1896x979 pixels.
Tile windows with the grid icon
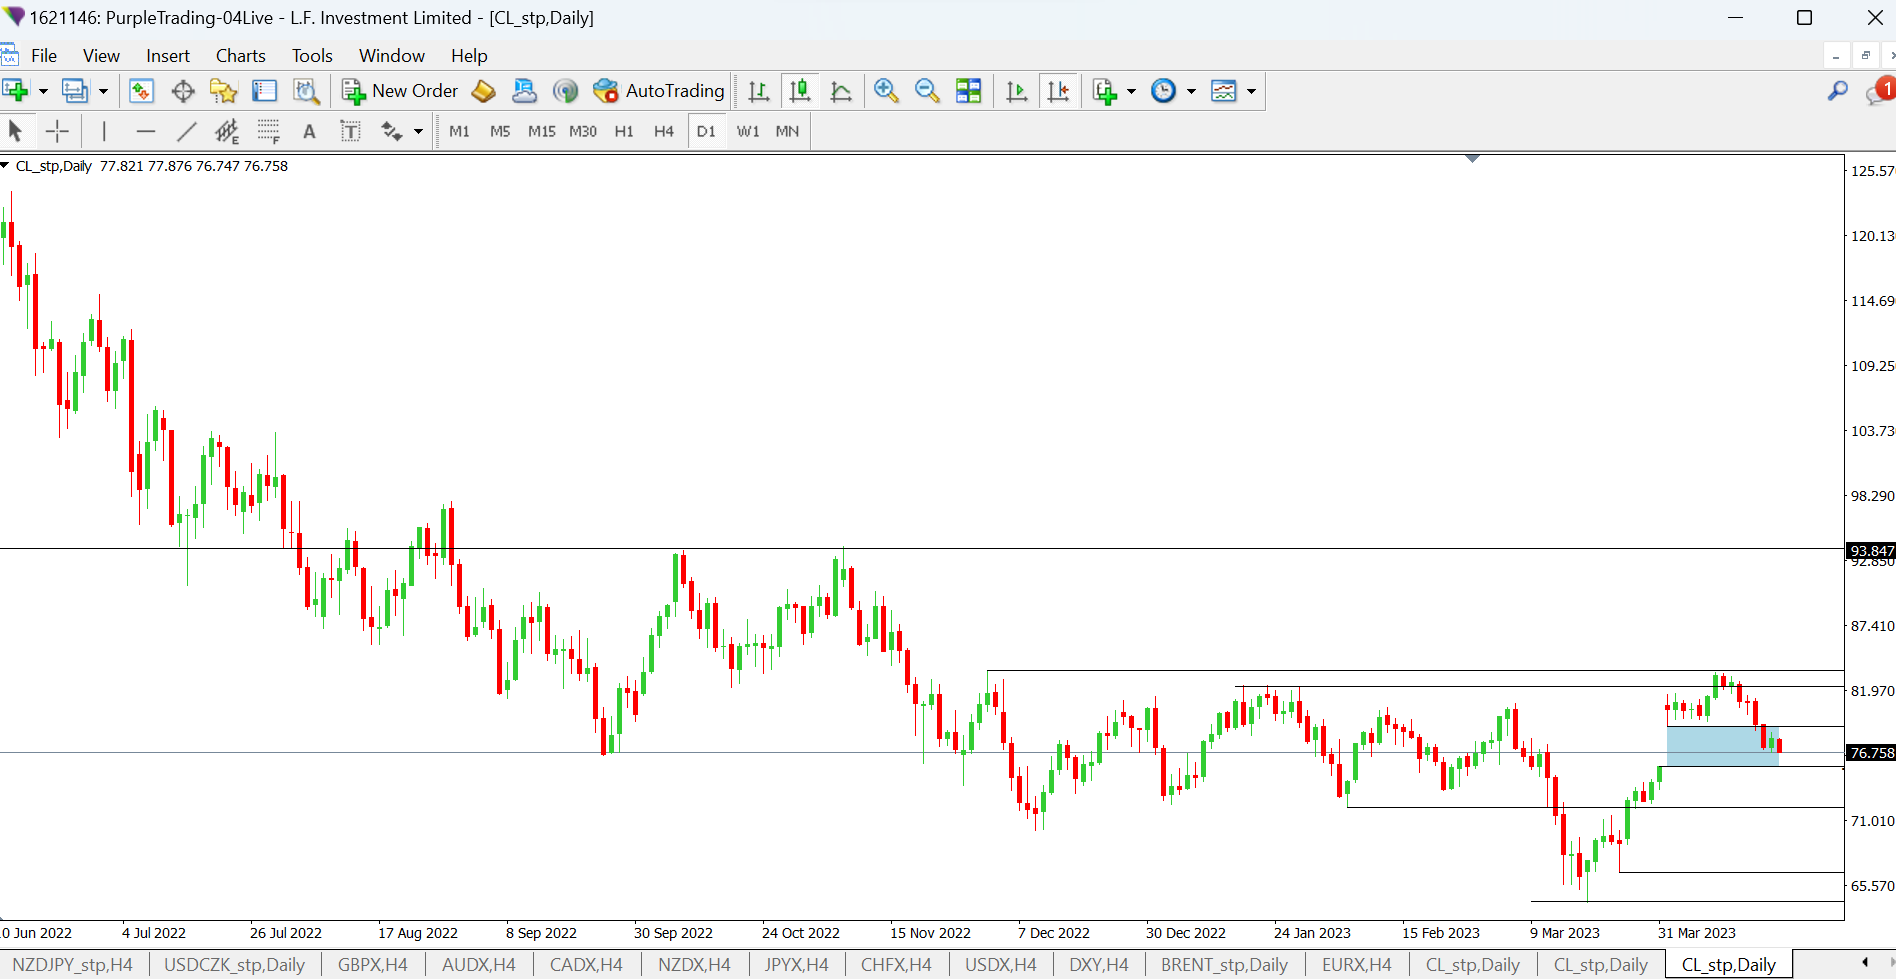point(968,91)
